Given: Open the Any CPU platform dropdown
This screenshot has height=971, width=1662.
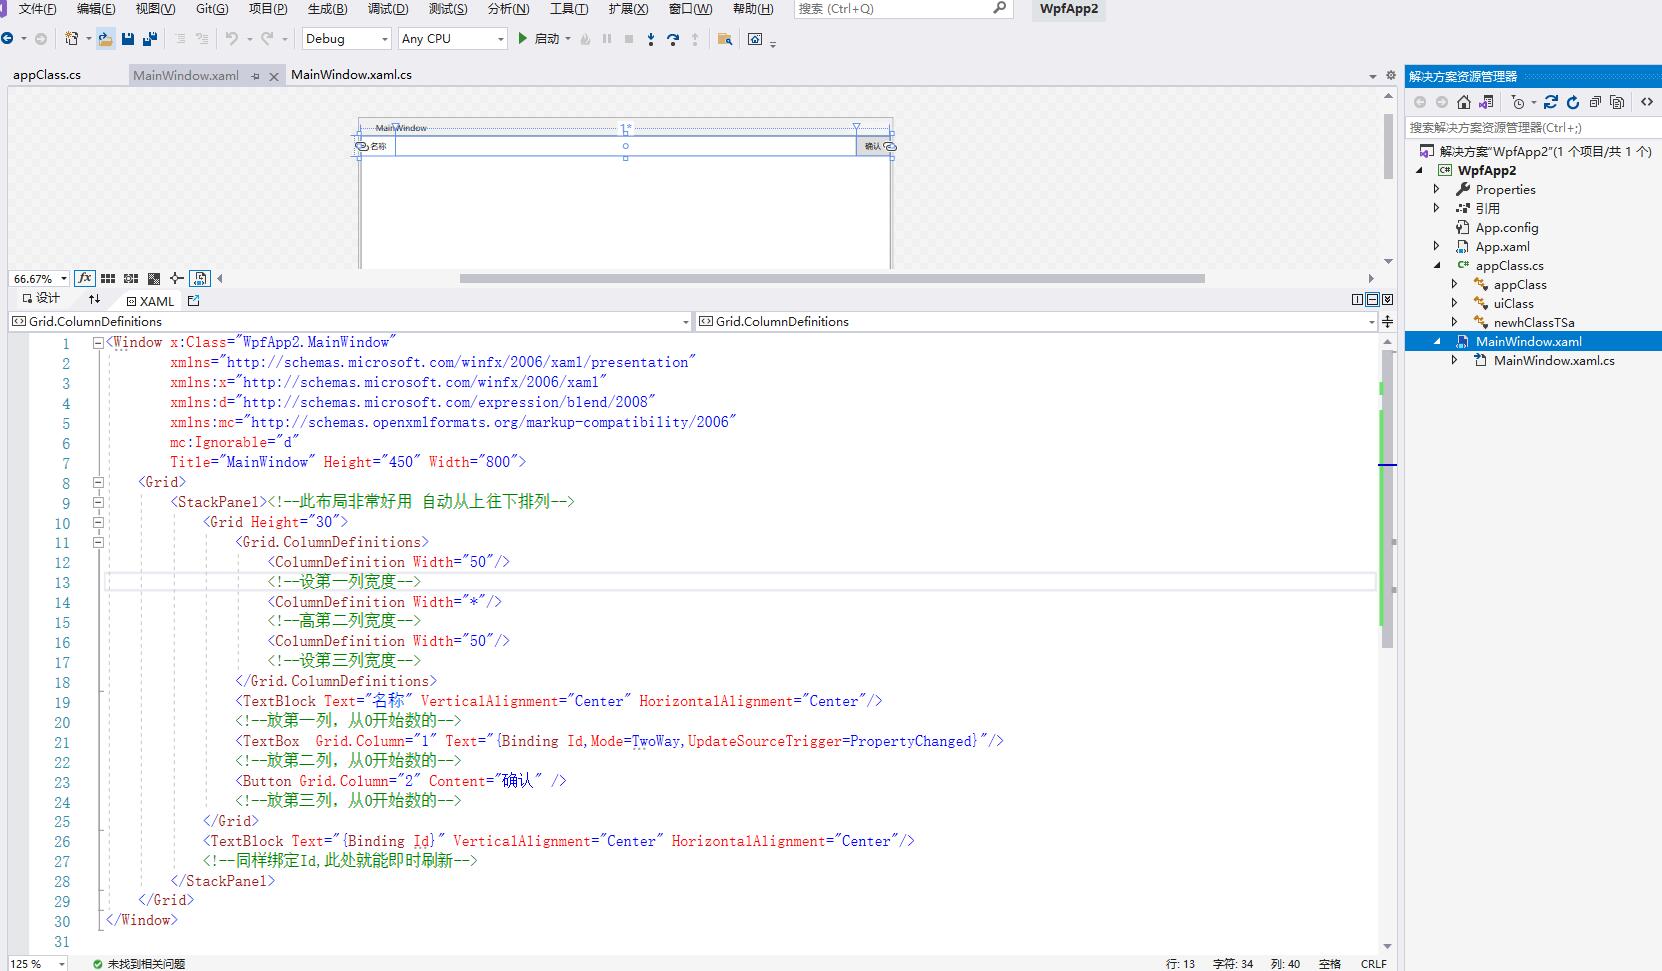Looking at the screenshot, I should click(x=453, y=39).
